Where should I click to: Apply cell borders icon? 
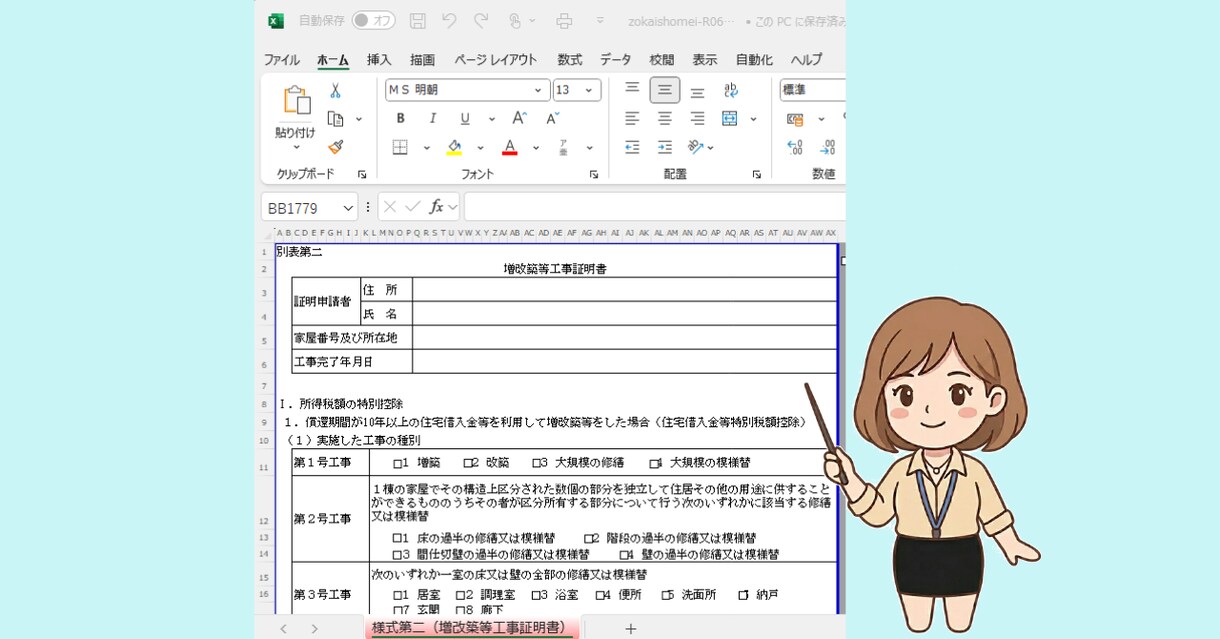pyautogui.click(x=400, y=147)
